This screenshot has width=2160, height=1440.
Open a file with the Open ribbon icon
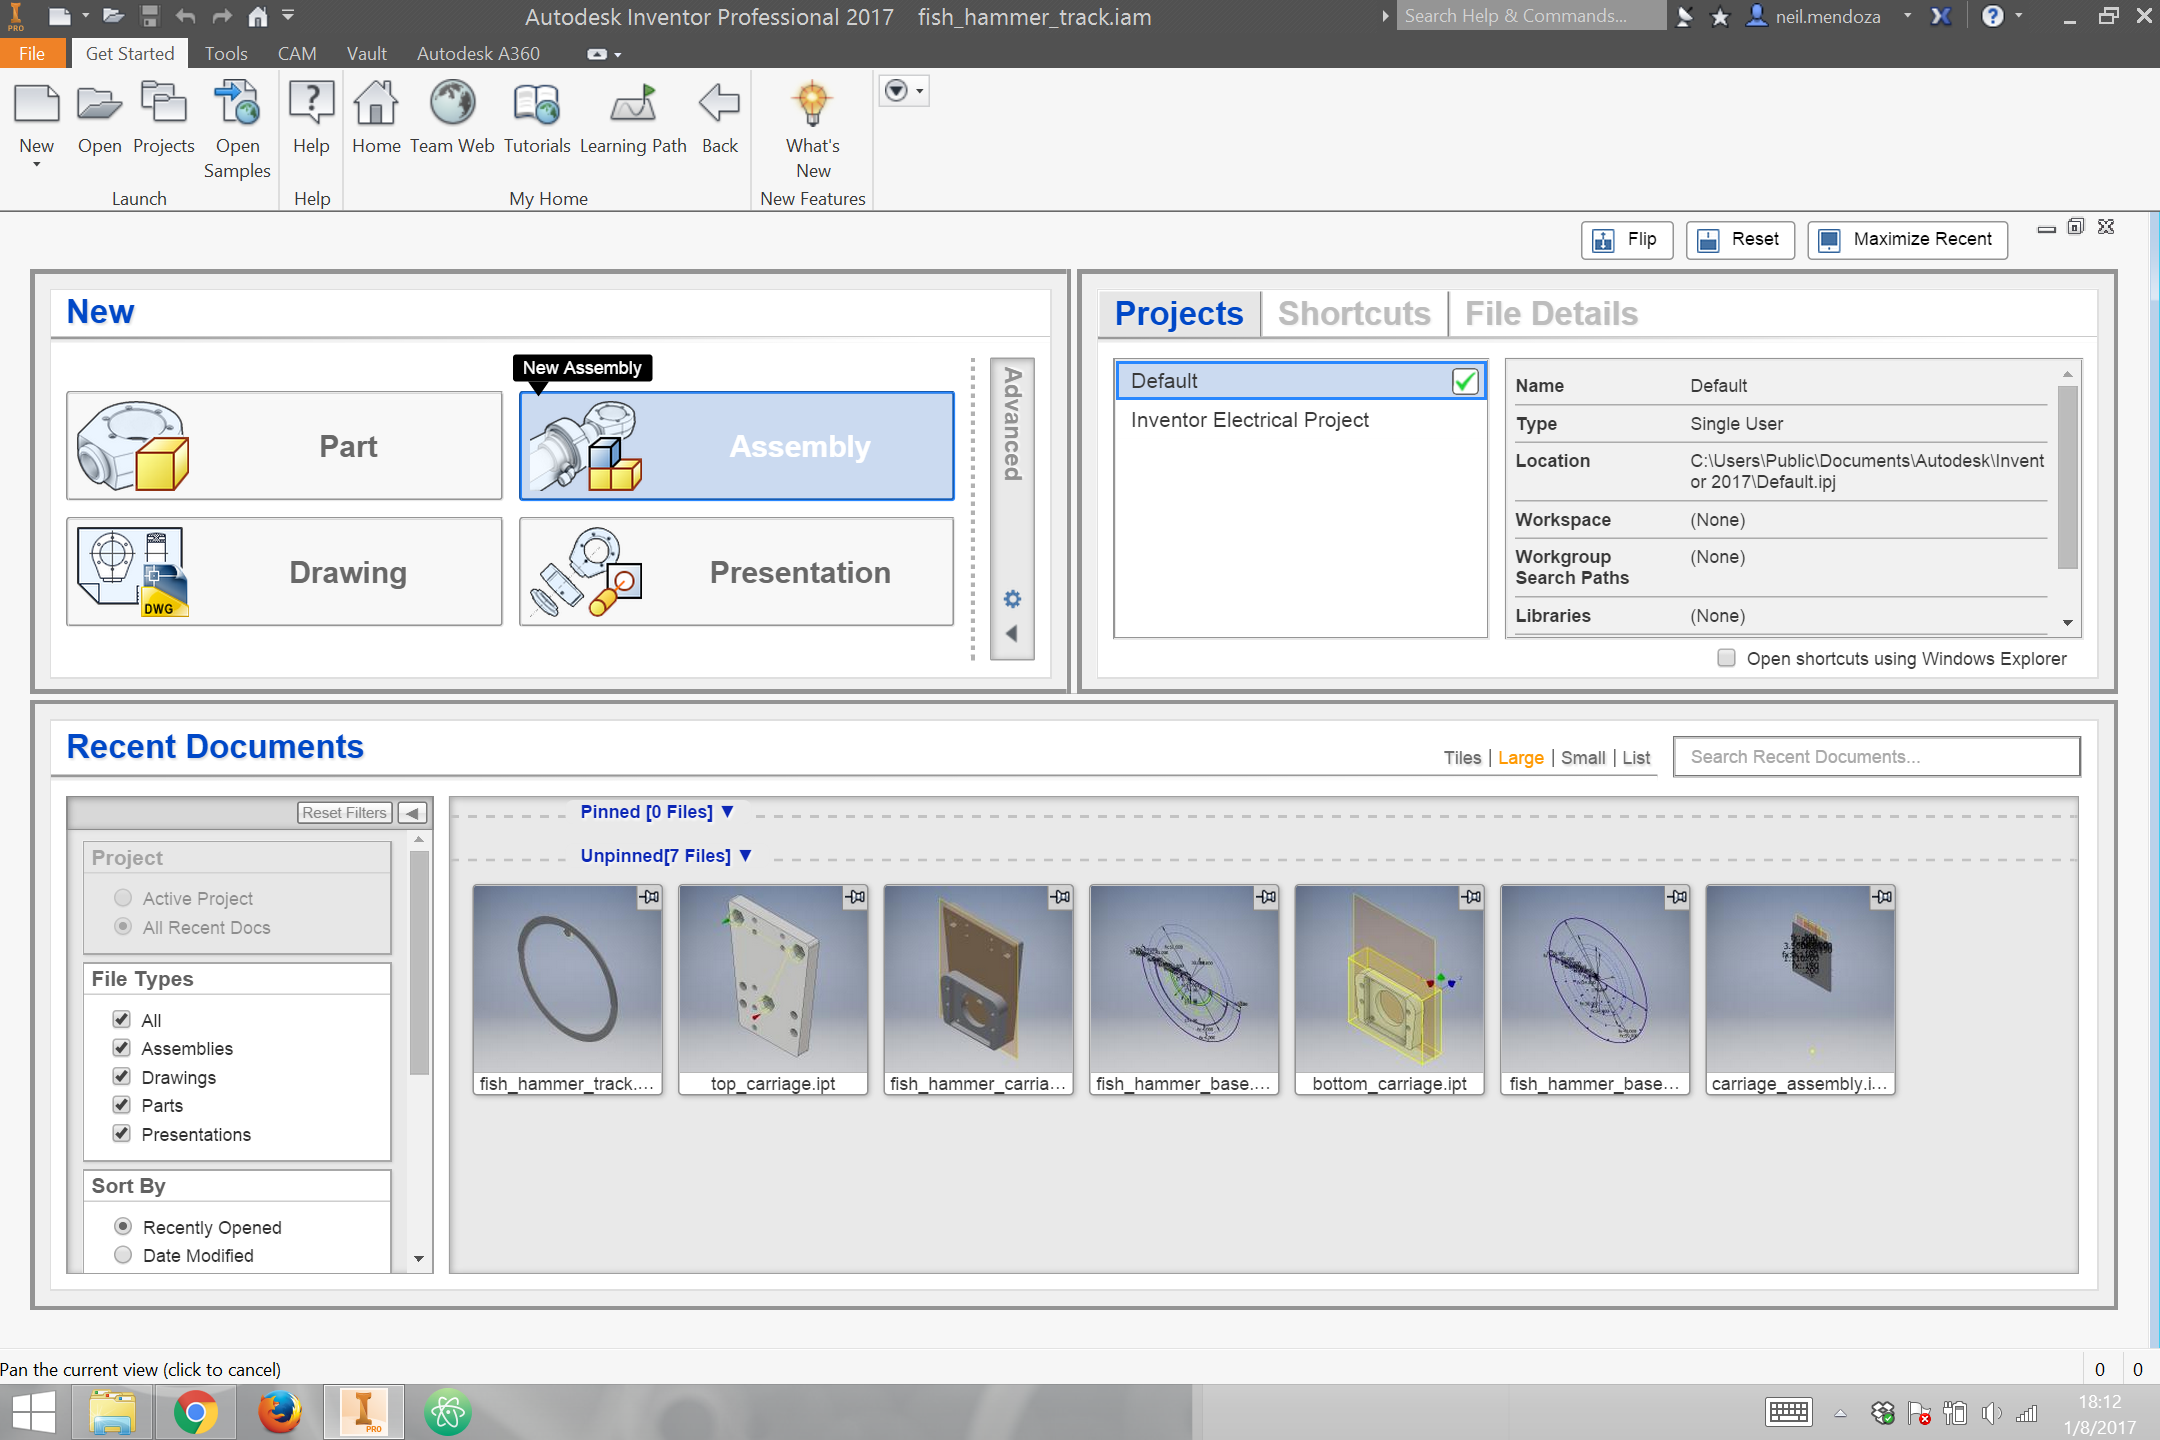(x=100, y=105)
